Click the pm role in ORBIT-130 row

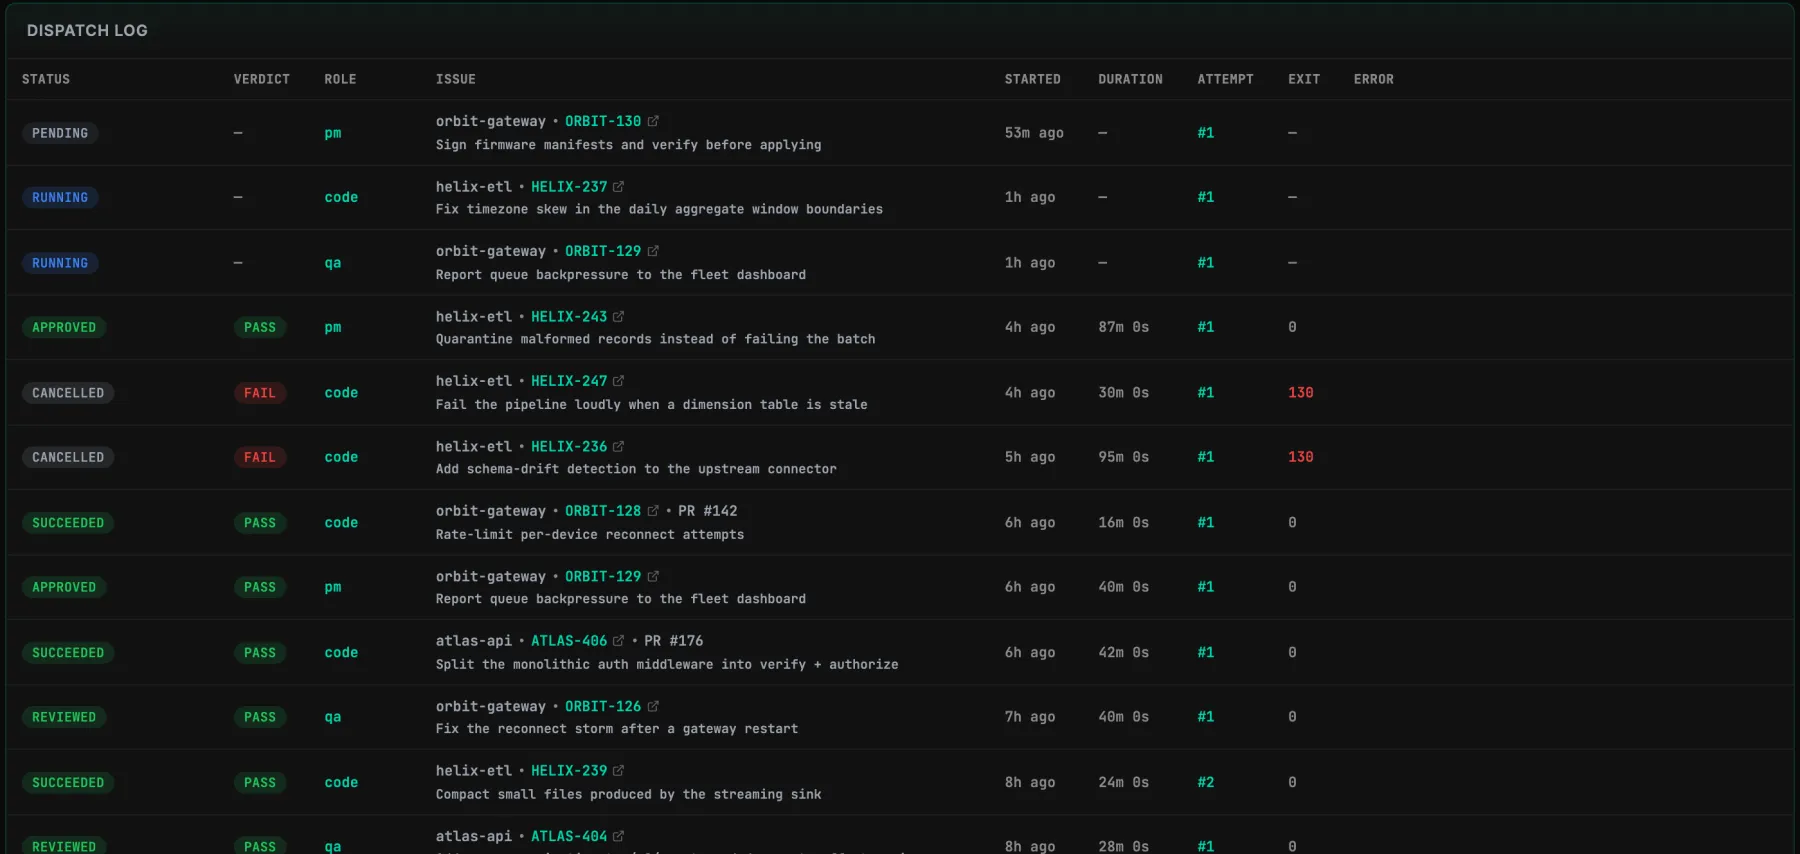pos(333,133)
